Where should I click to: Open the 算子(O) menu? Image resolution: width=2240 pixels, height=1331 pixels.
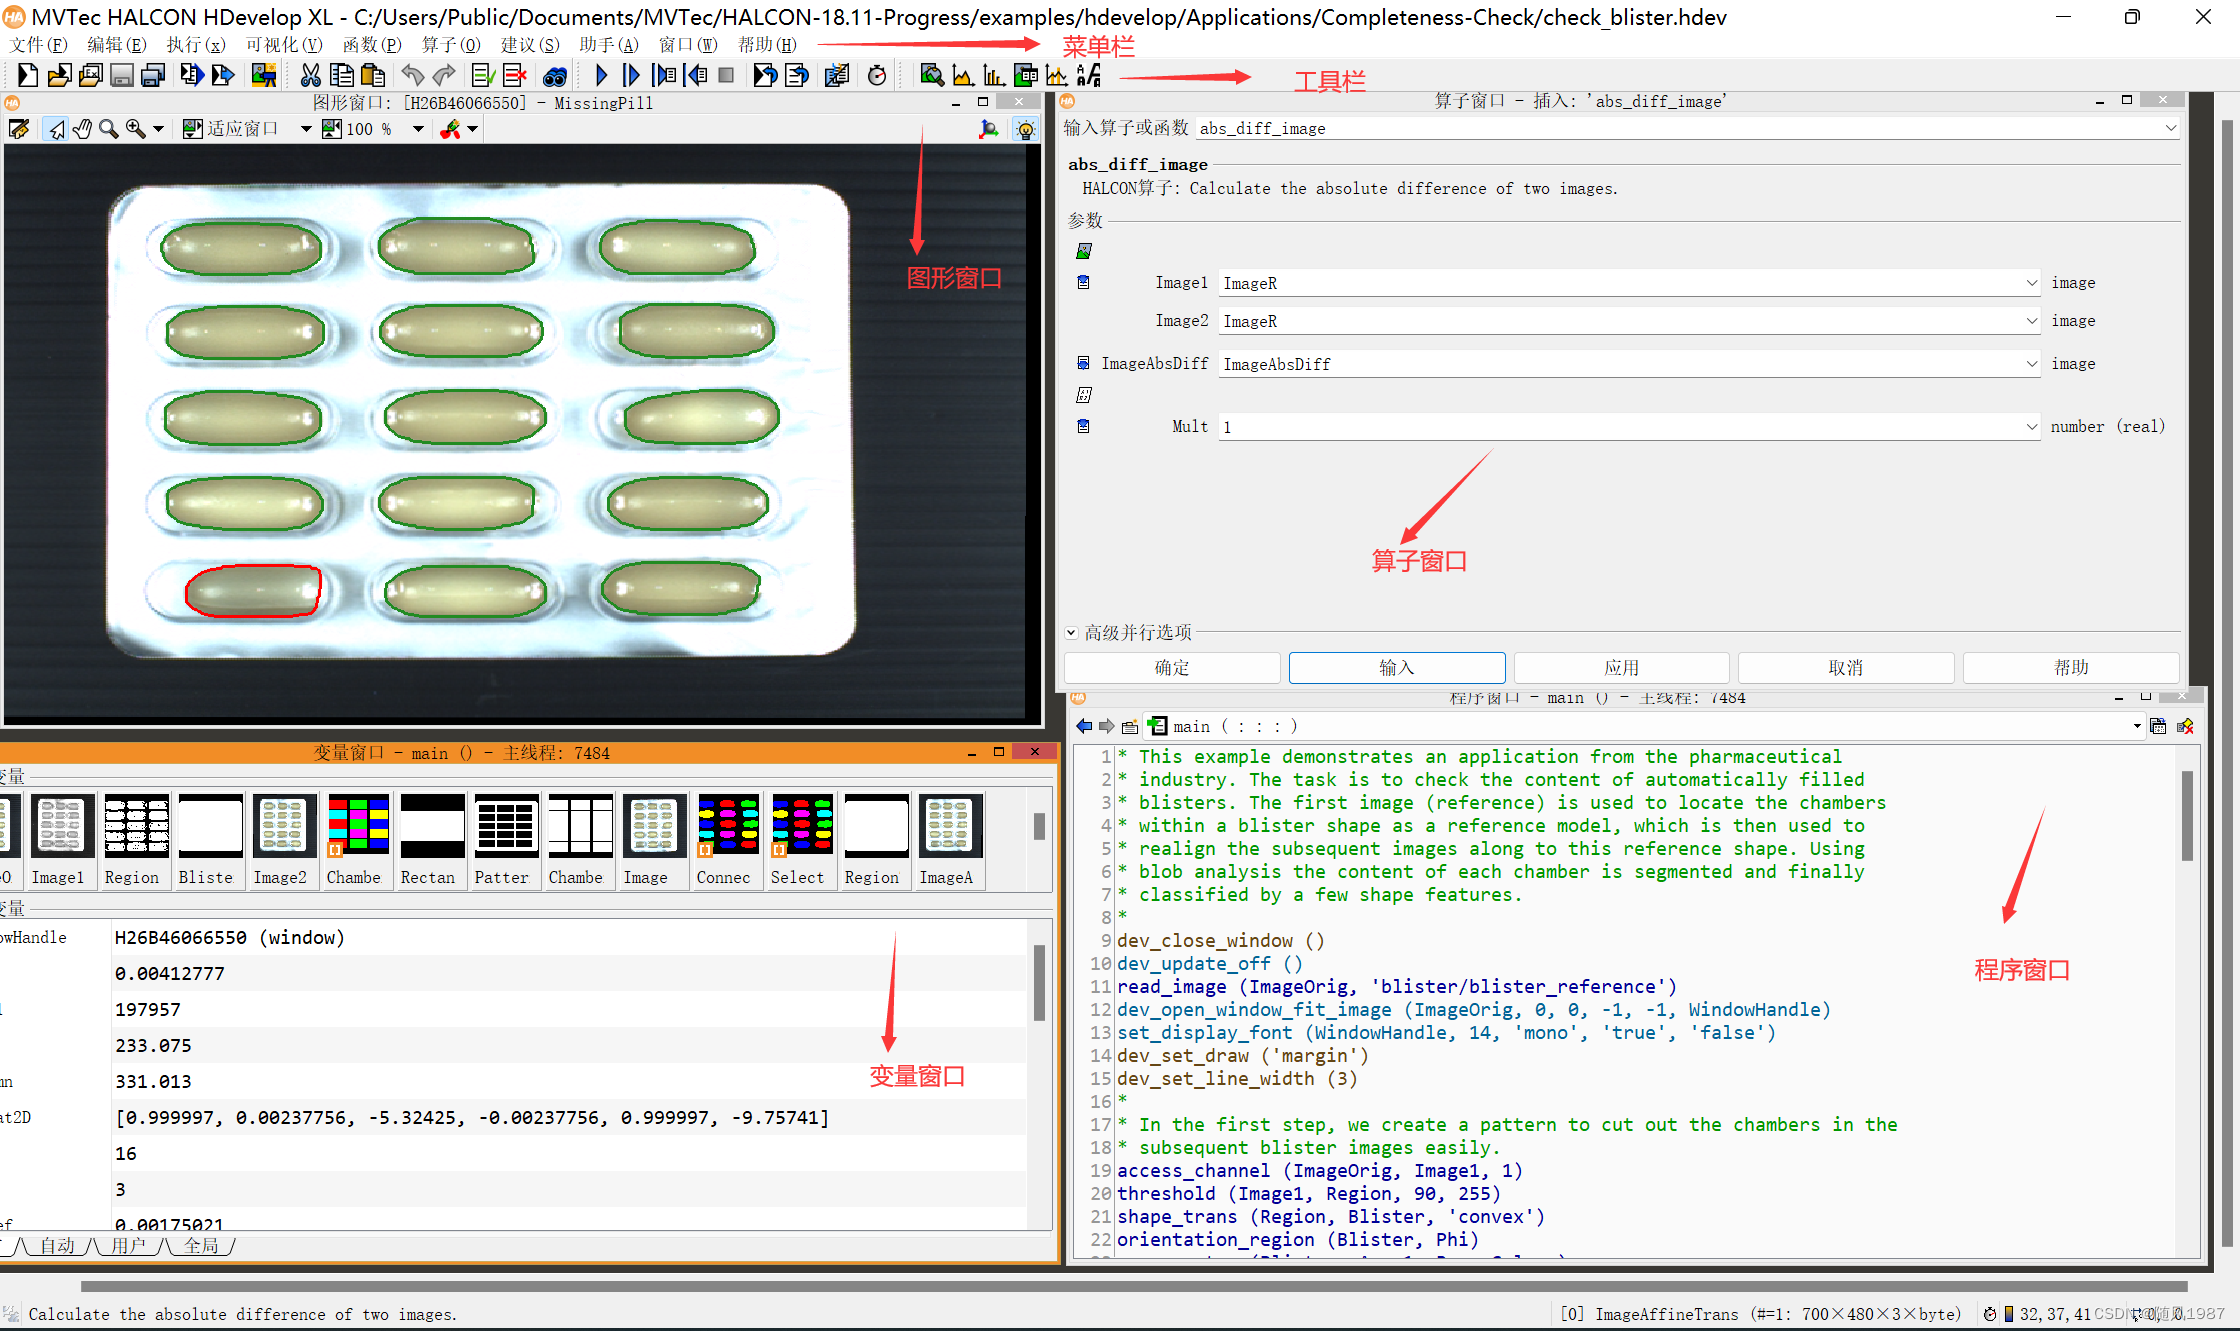click(451, 45)
